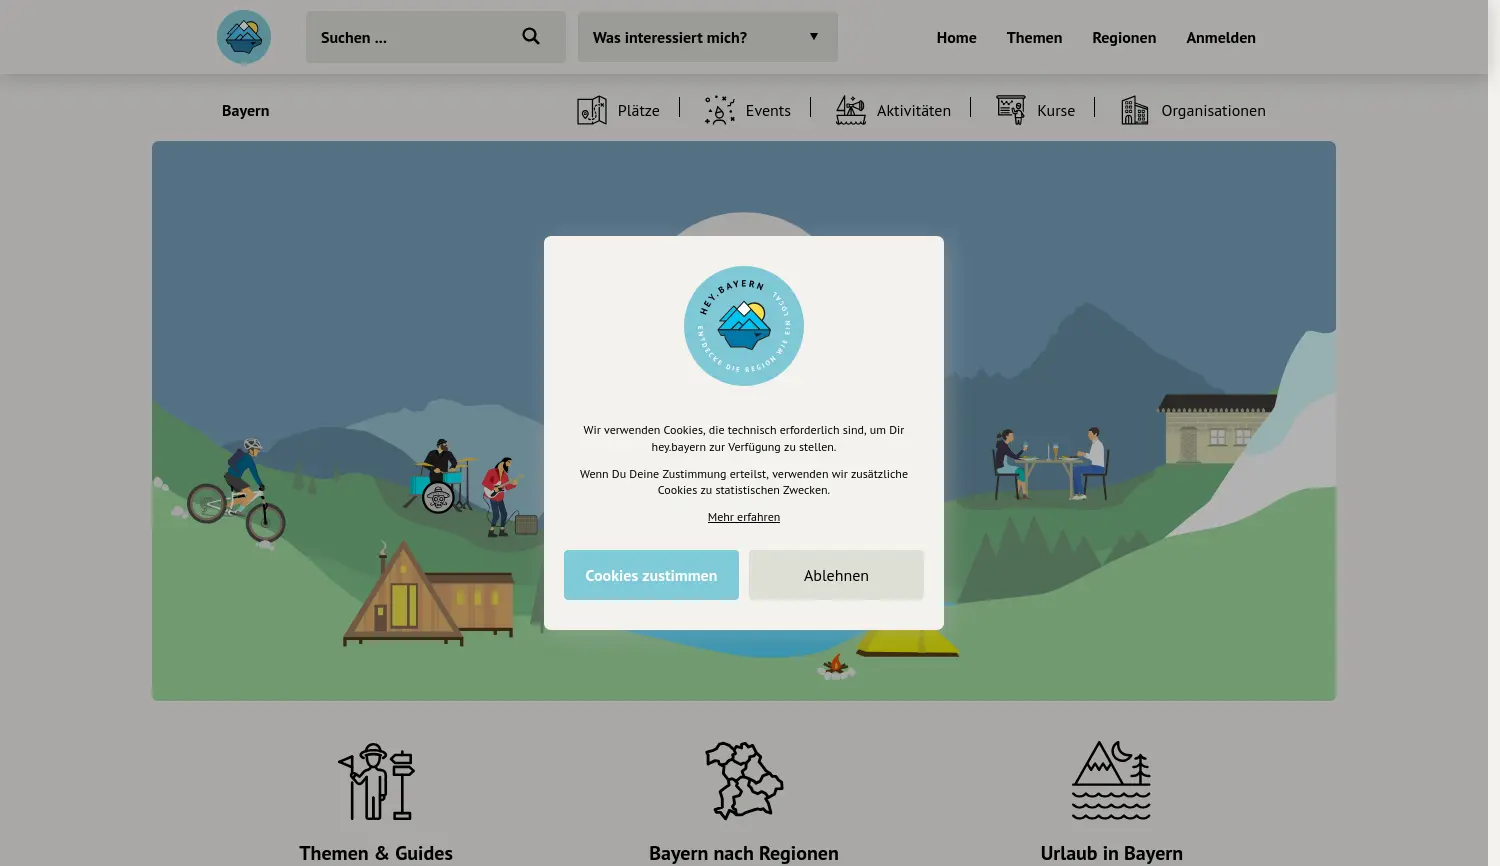Viewport: 1500px width, 866px height.
Task: Click the Aktivitäten activity icon
Action: click(x=850, y=110)
